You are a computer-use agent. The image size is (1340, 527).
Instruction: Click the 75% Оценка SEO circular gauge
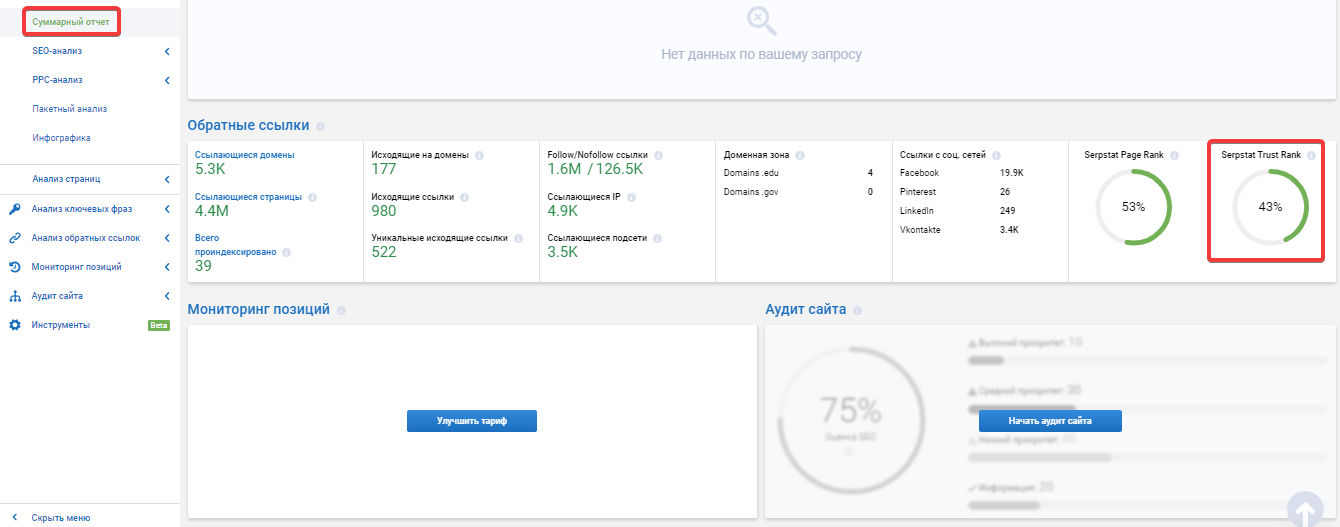(851, 420)
